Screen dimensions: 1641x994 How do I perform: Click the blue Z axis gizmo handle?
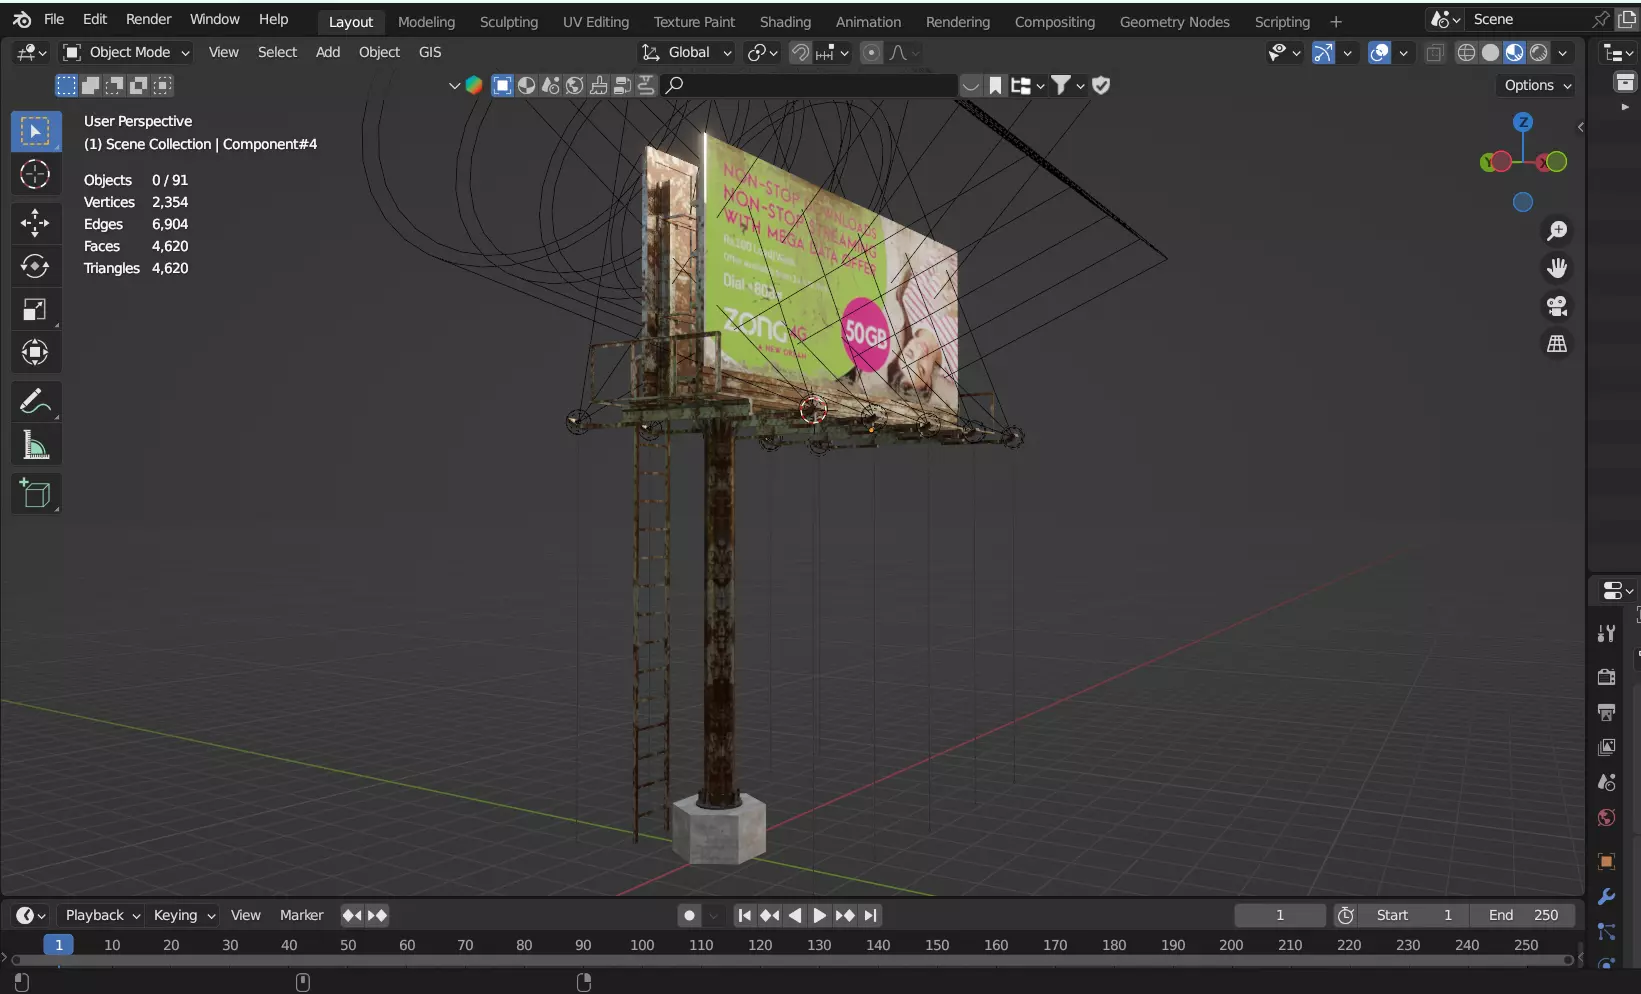pos(1523,122)
